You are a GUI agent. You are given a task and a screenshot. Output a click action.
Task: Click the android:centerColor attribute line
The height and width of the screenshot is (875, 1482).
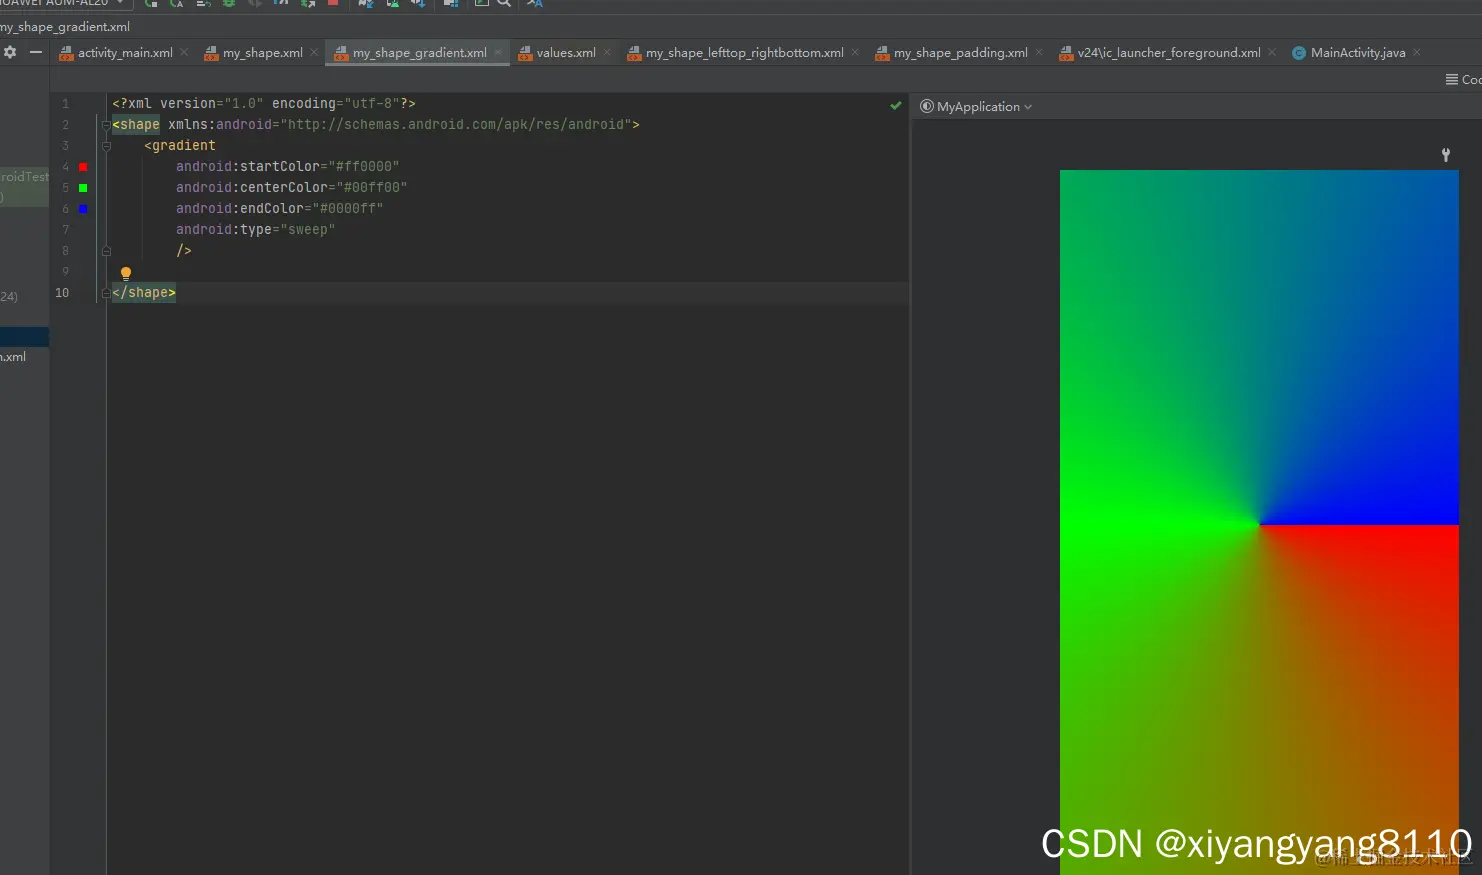pos(292,188)
